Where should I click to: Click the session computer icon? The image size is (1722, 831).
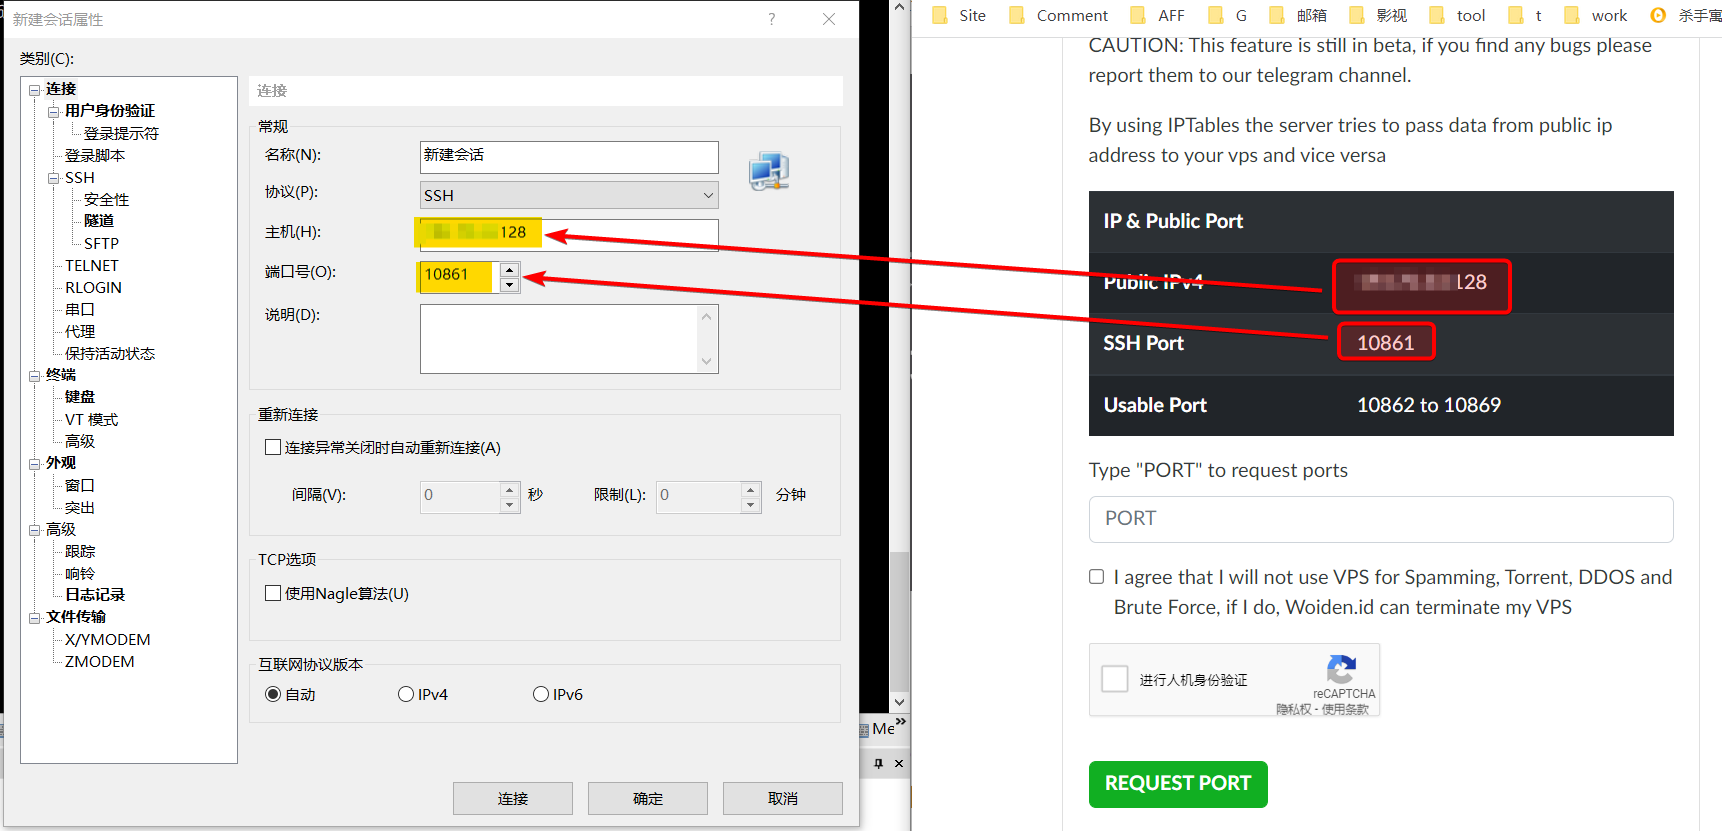[769, 172]
